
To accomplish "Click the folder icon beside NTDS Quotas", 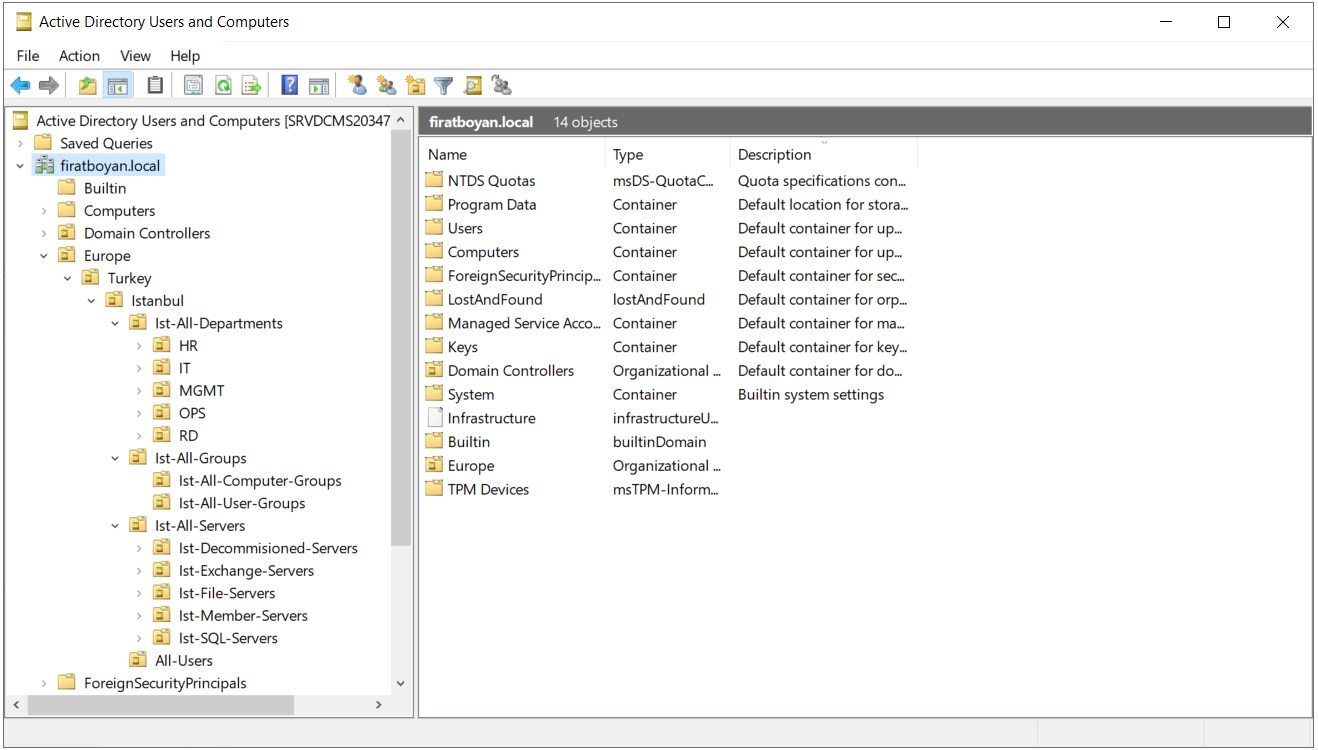I will (x=434, y=181).
